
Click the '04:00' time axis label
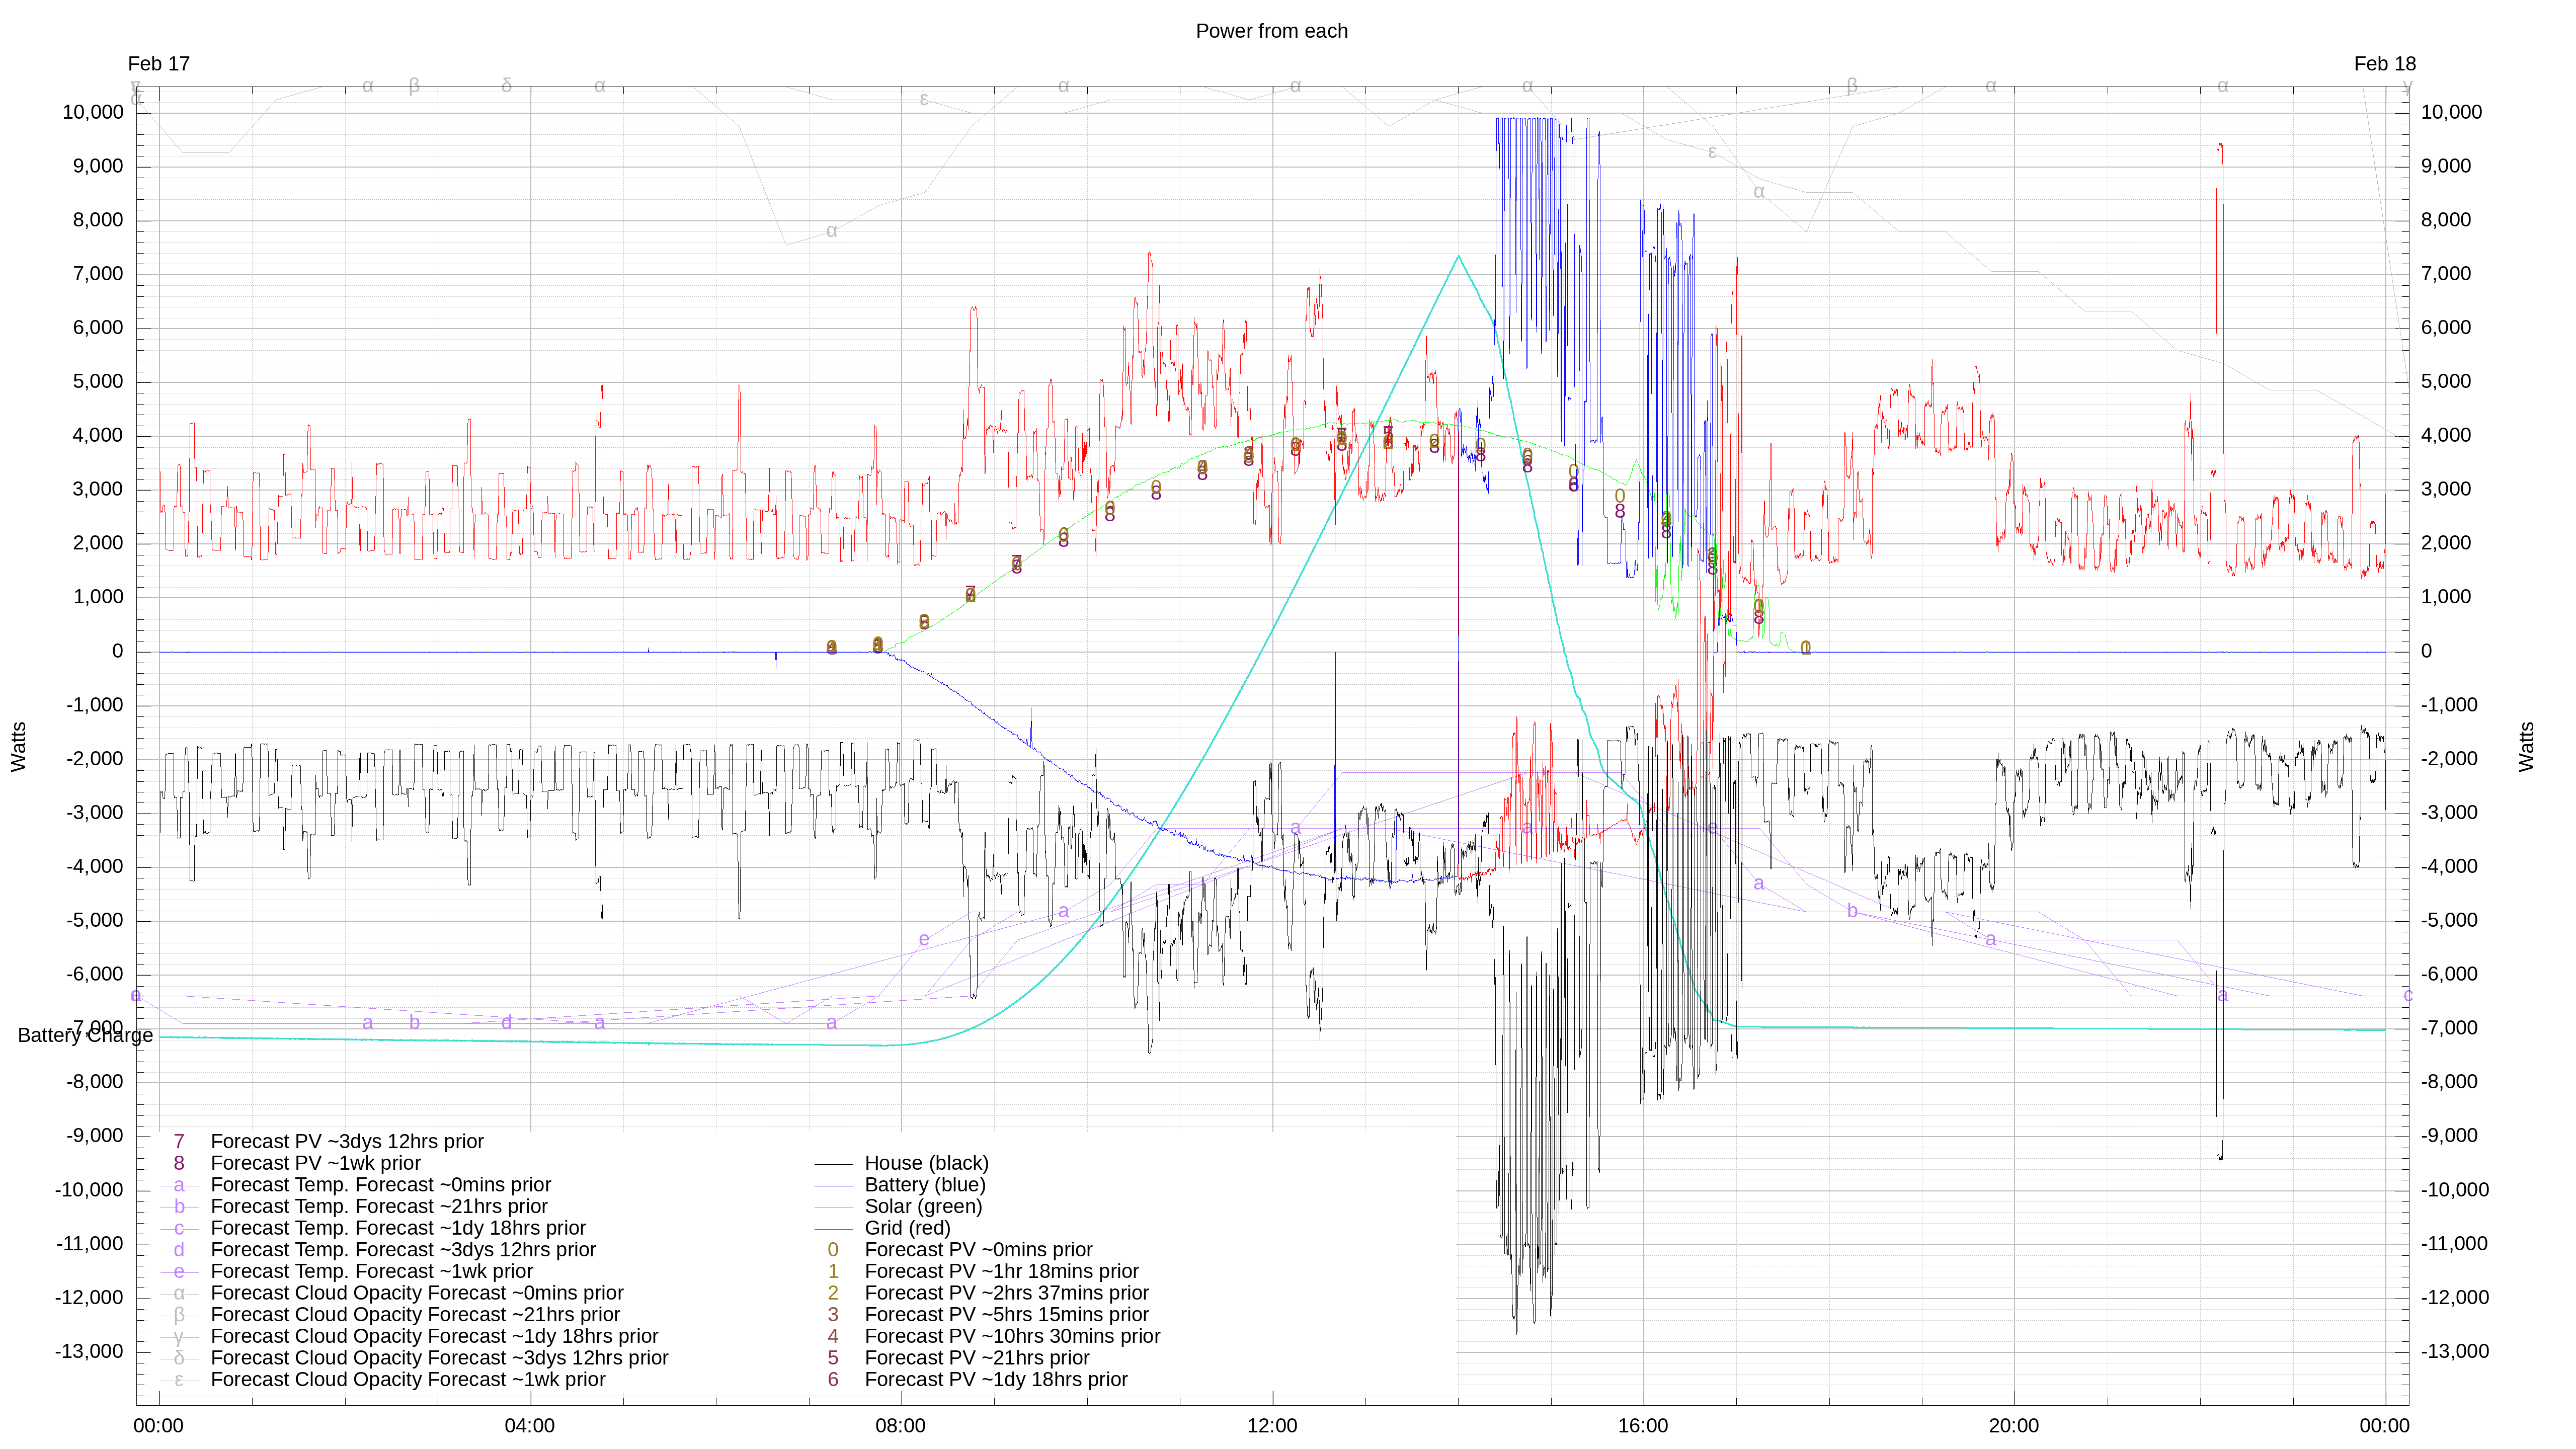pos(529,1426)
